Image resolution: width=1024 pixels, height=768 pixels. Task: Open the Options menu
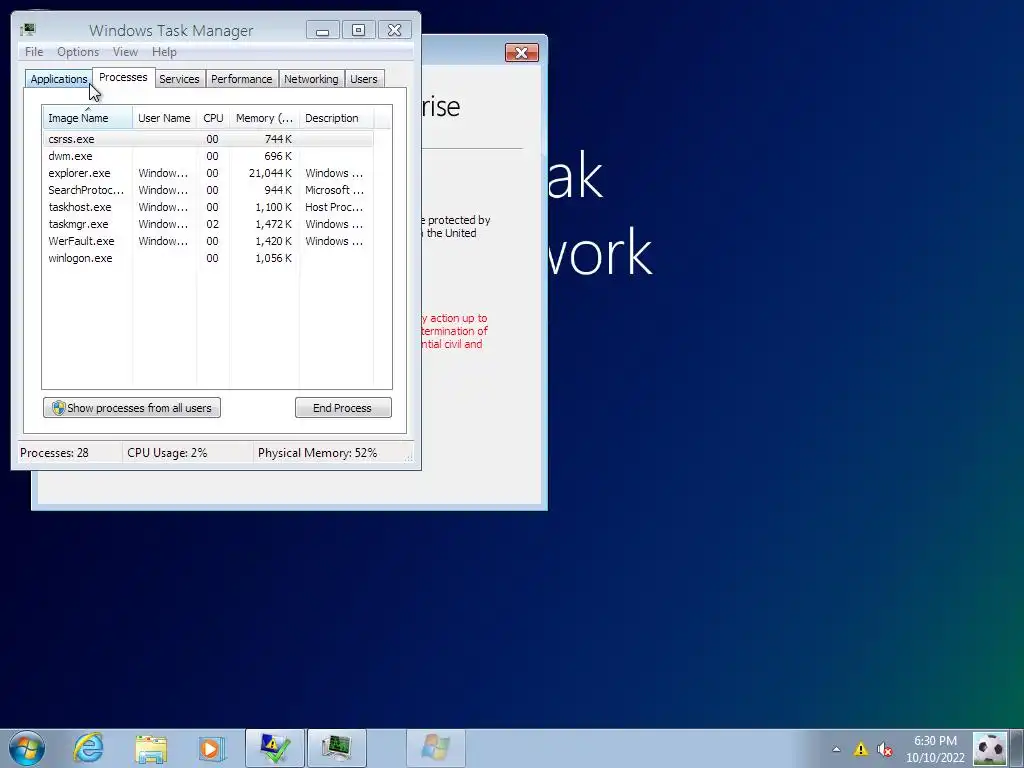78,52
